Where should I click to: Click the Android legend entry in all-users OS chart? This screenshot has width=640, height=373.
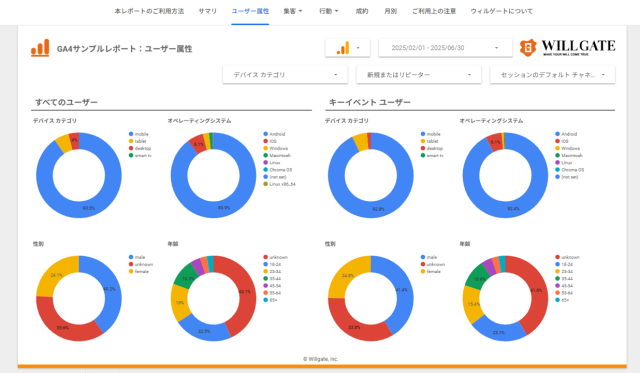point(274,134)
